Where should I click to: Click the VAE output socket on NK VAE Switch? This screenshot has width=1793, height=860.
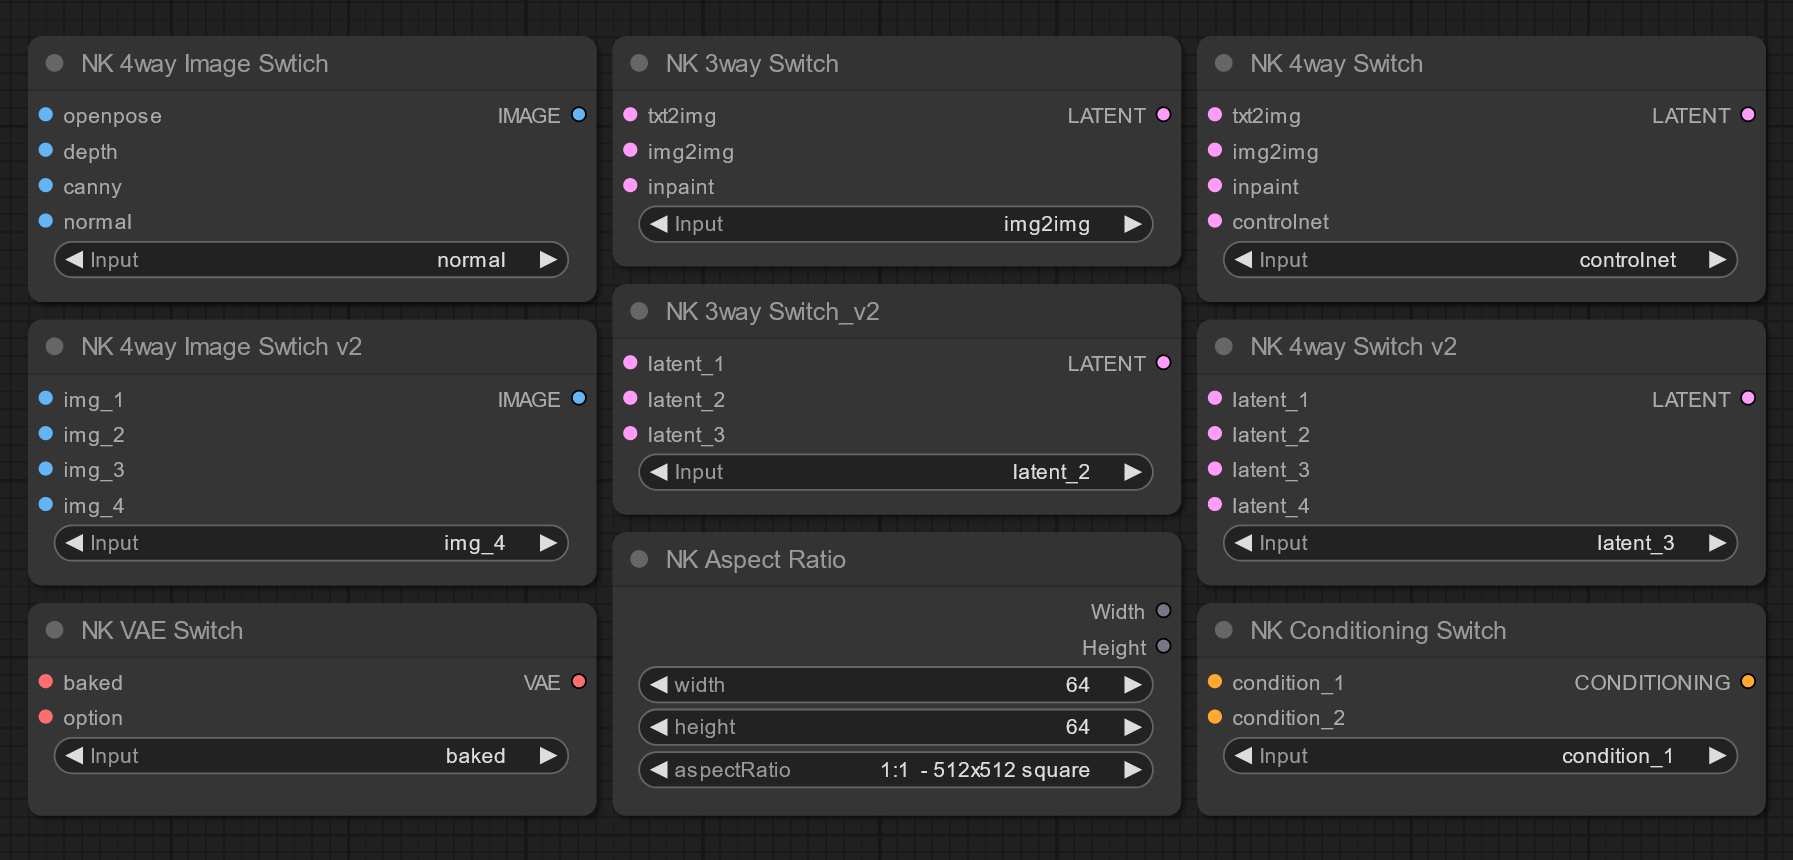(x=579, y=682)
